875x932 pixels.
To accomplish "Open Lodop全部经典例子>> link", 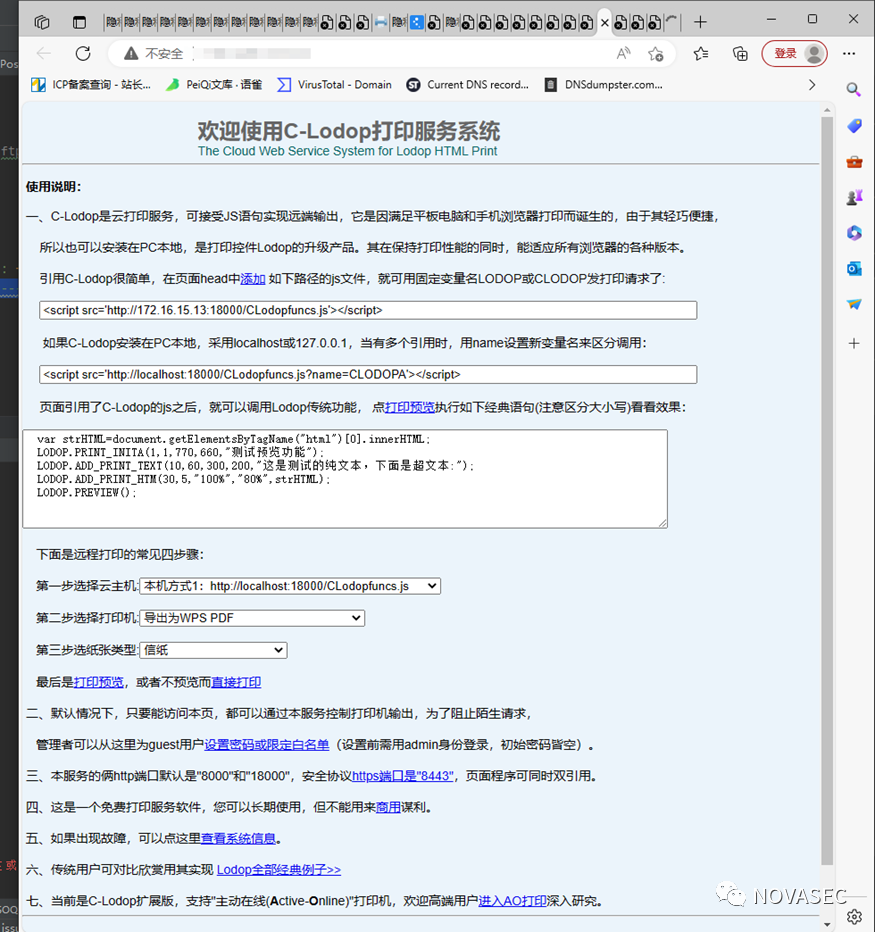I will [279, 870].
